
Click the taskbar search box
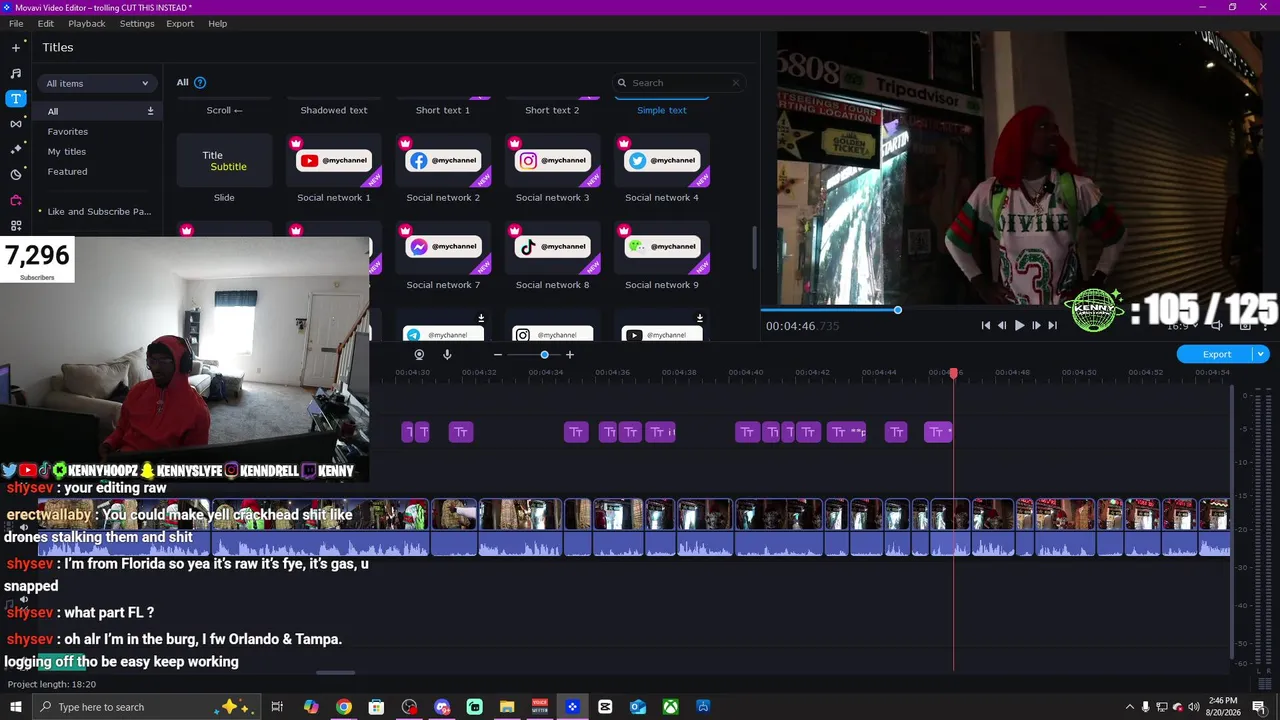(x=147, y=707)
